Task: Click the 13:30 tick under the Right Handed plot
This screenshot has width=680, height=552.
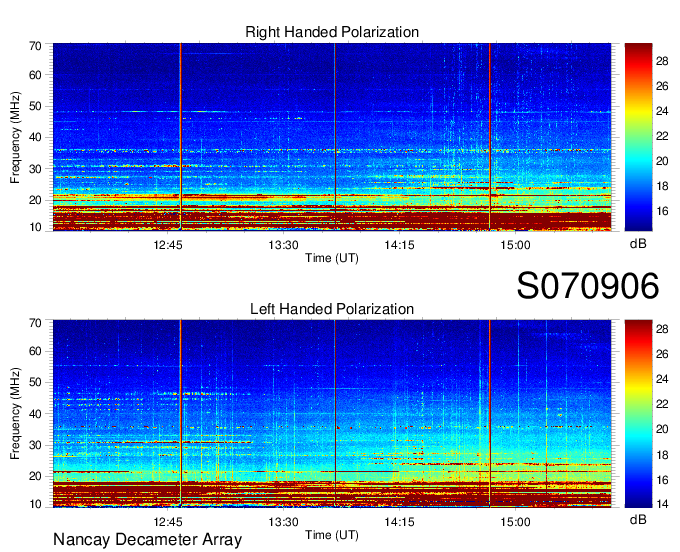Action: tap(283, 245)
